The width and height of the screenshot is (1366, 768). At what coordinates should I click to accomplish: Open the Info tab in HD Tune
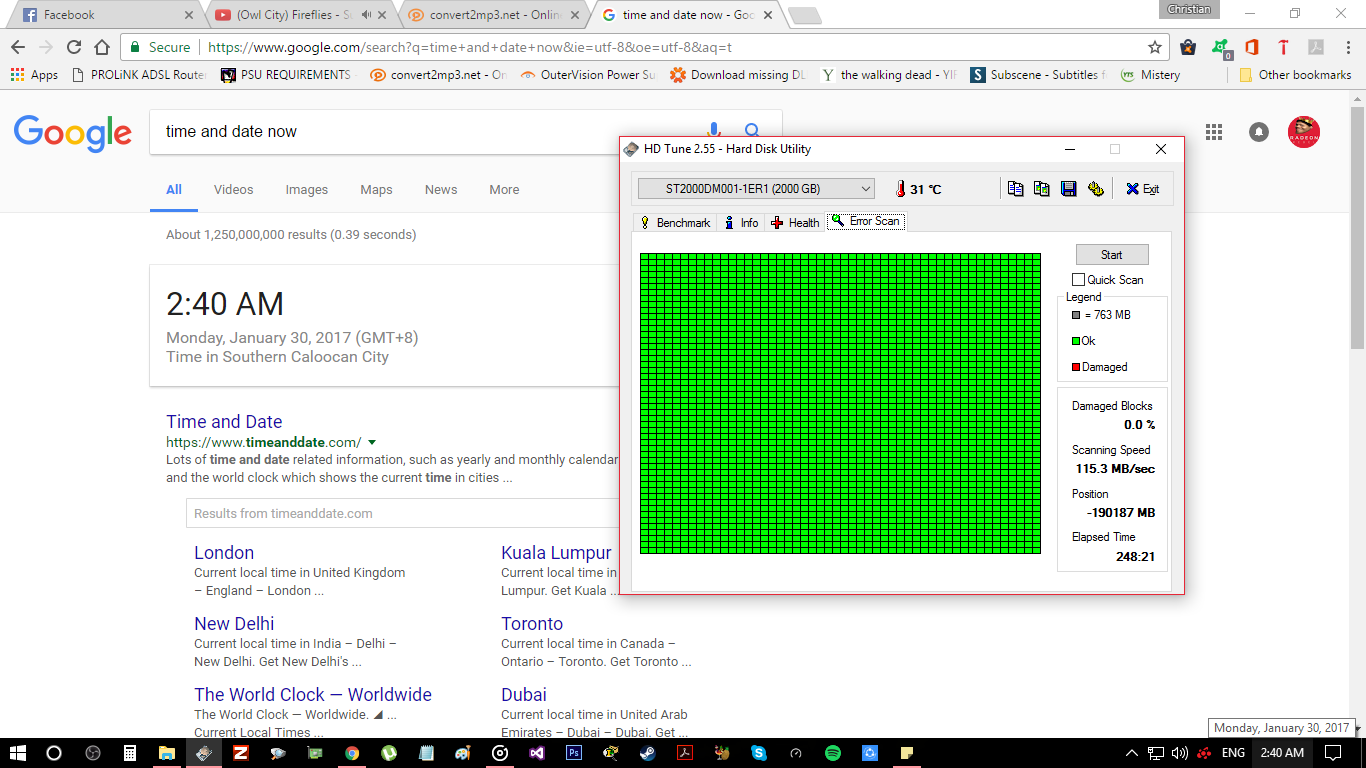pos(741,222)
